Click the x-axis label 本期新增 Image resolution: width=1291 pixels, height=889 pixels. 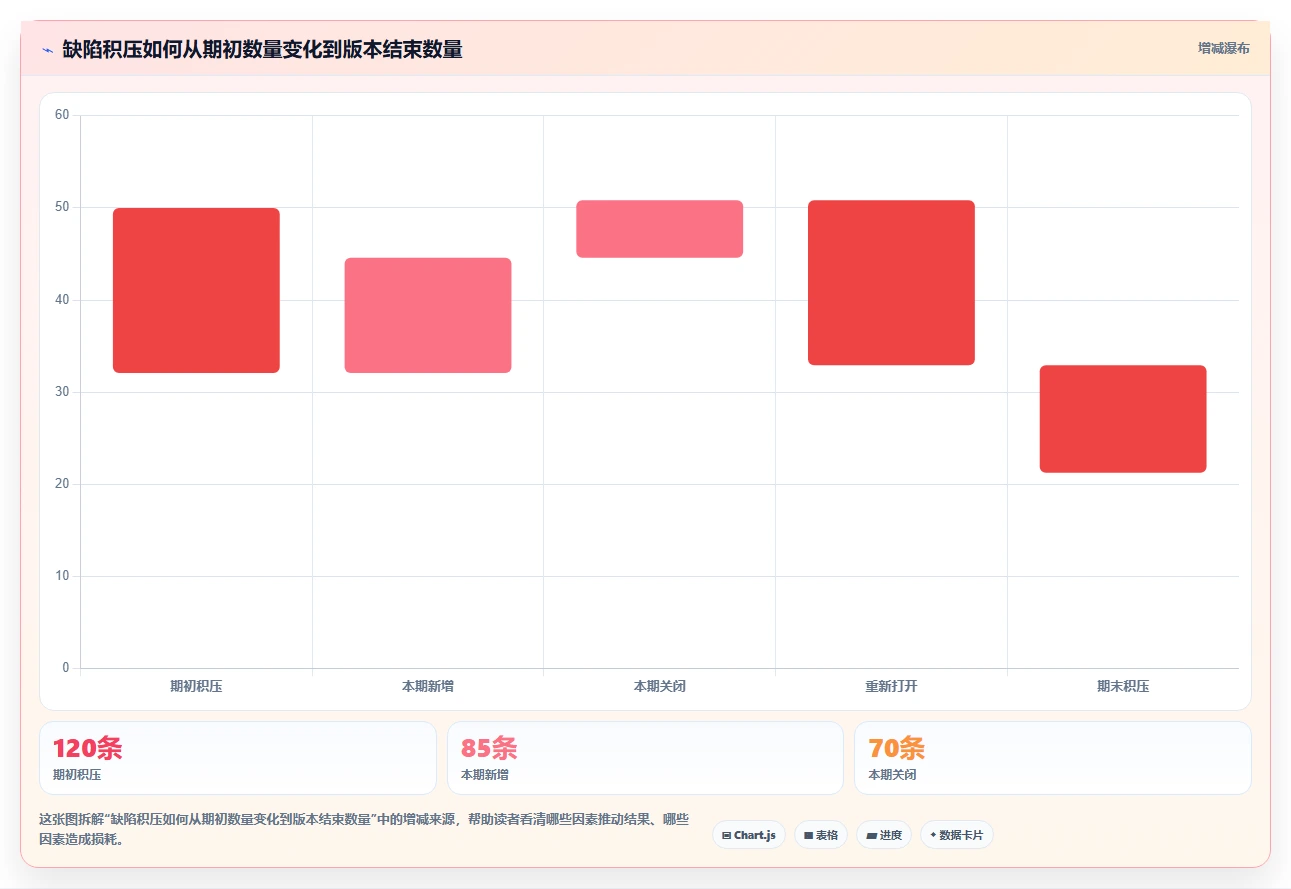428,686
